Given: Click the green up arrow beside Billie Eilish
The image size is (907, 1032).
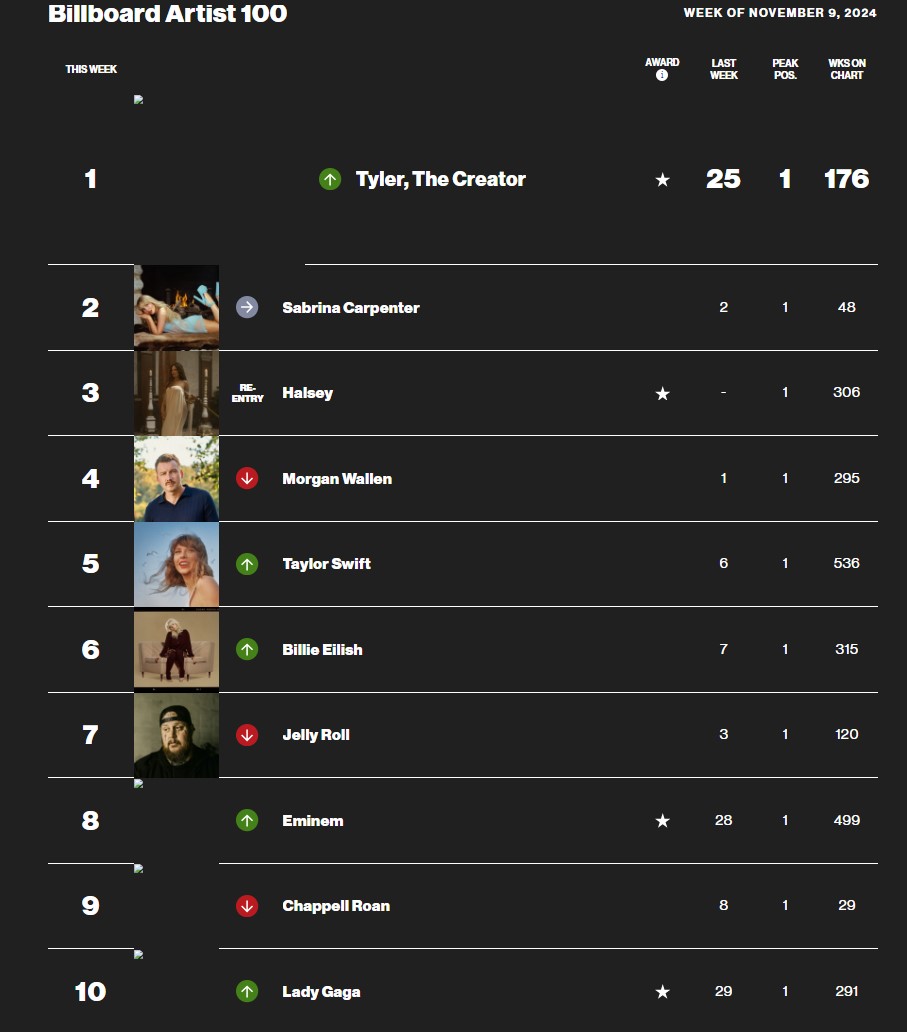Looking at the screenshot, I should click(x=246, y=649).
